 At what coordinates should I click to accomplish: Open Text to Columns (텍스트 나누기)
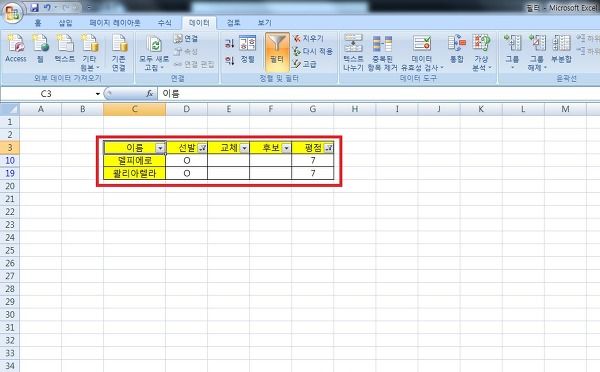[353, 52]
